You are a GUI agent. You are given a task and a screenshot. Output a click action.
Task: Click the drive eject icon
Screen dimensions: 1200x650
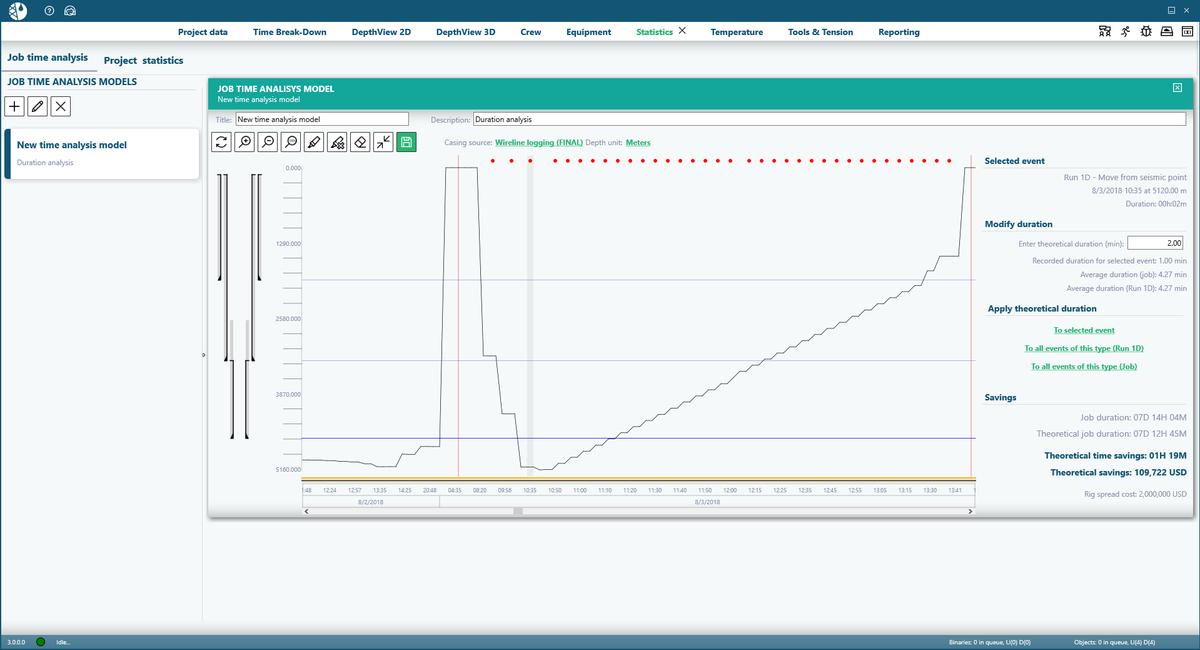click(x=1166, y=32)
